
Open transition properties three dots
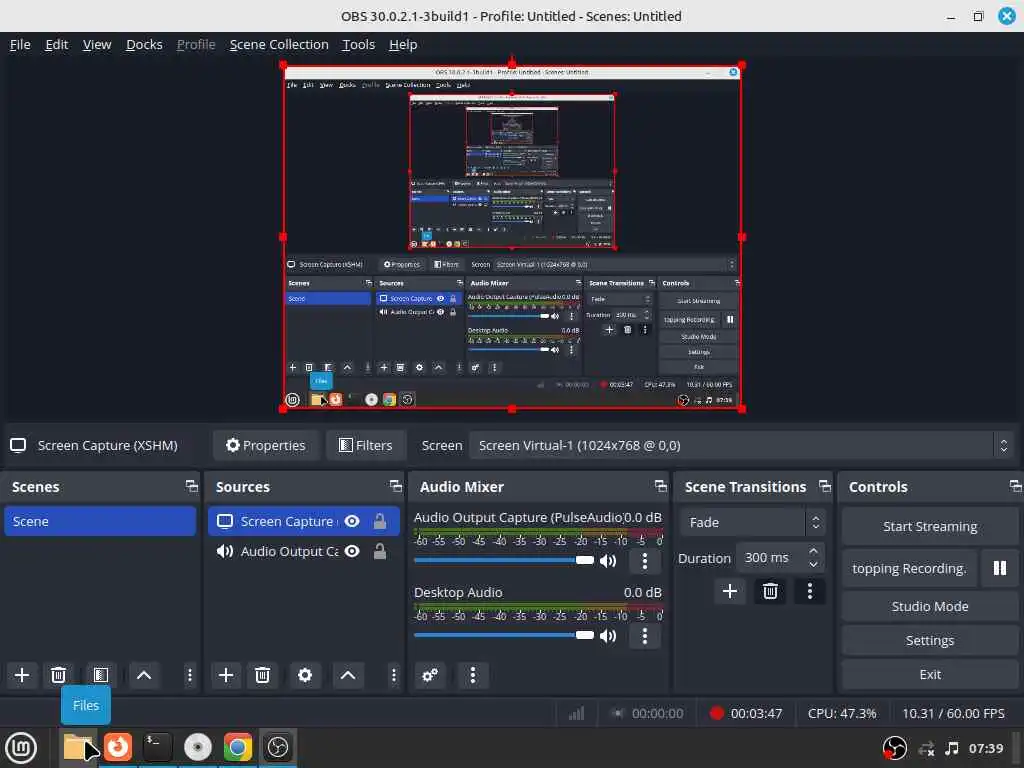tap(810, 591)
